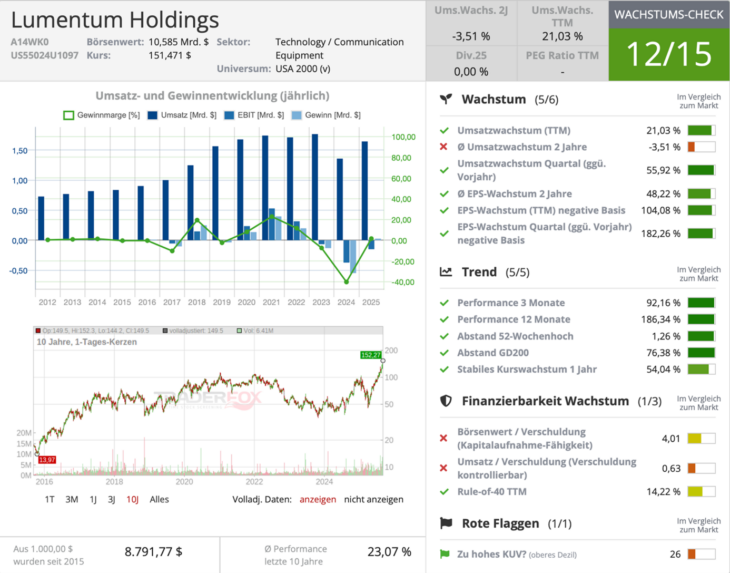Image resolution: width=730 pixels, height=573 pixels.
Task: Click nicht anzeigen for Volladj. Daten
Action: pyautogui.click(x=374, y=499)
